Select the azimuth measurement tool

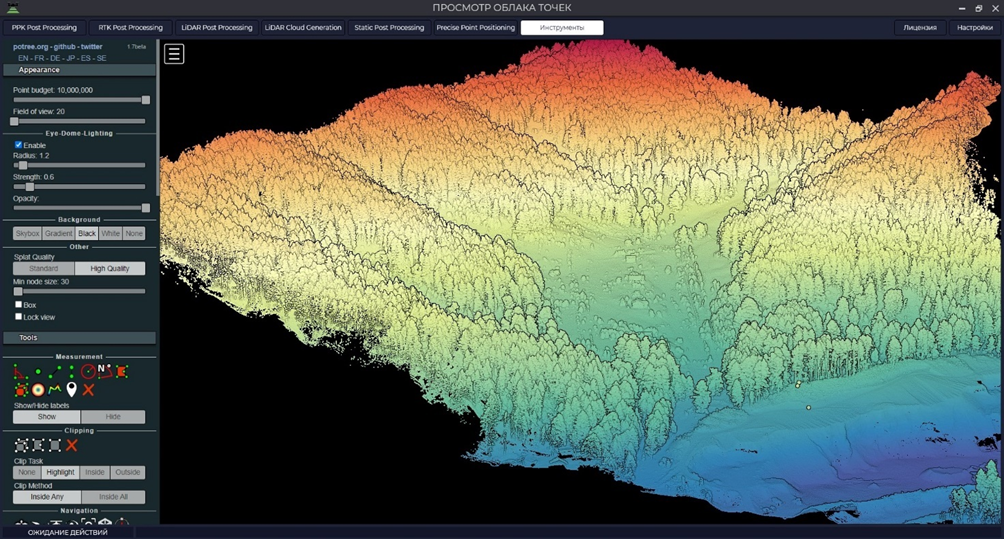coord(105,371)
